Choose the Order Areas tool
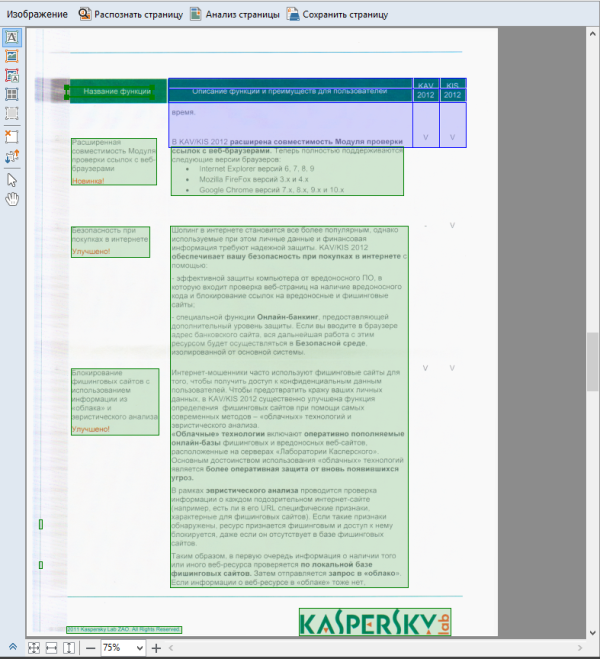Image resolution: width=600 pixels, height=659 pixels. pyautogui.click(x=12, y=157)
